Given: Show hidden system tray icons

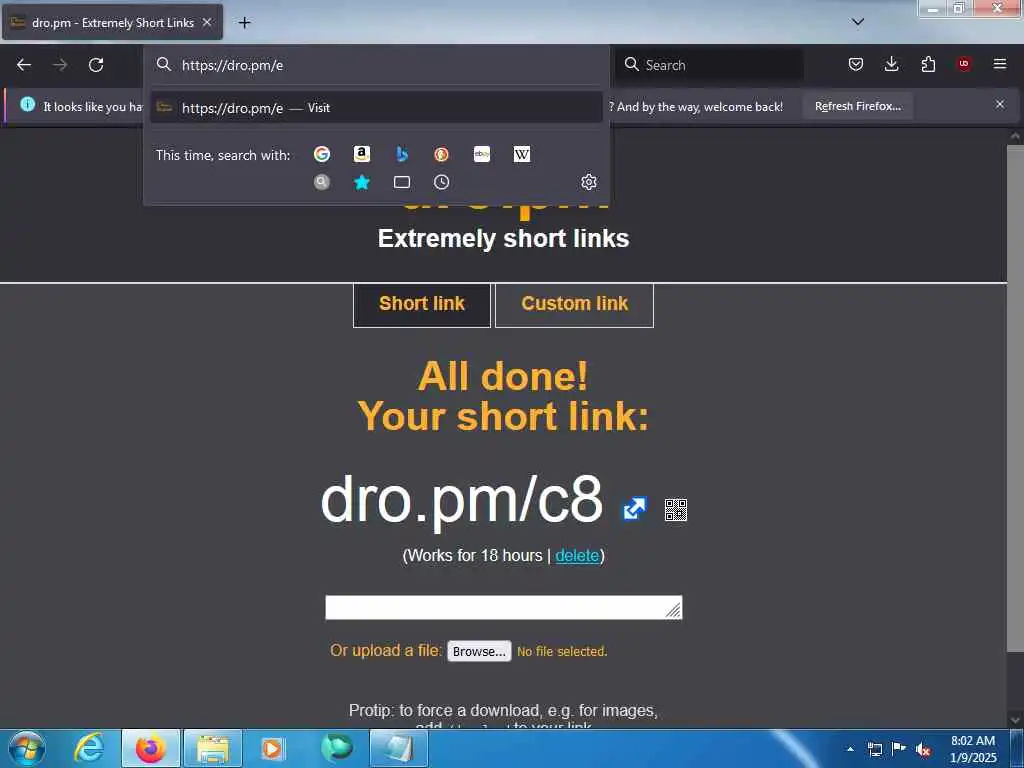Looking at the screenshot, I should (850, 749).
